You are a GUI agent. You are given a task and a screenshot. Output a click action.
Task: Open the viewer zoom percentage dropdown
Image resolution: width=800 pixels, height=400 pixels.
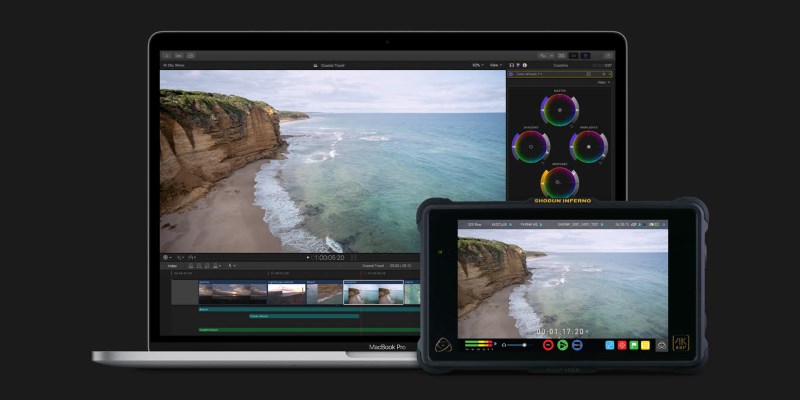[x=477, y=65]
